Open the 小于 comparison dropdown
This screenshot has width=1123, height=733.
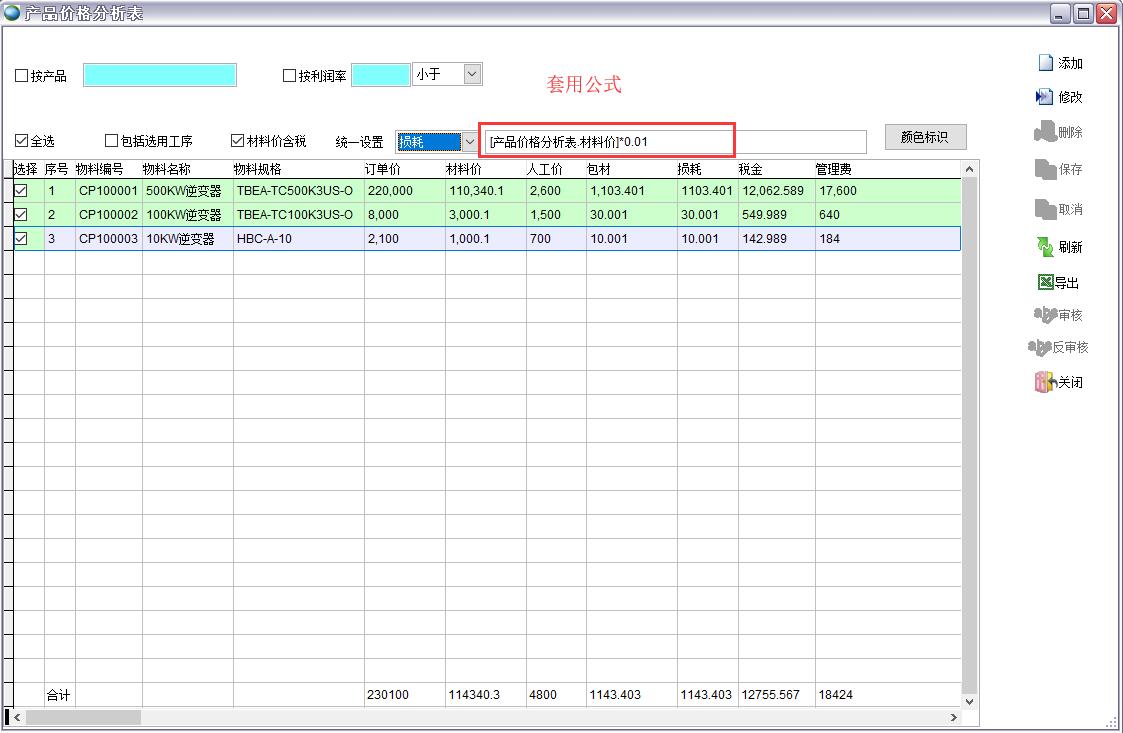[x=472, y=74]
